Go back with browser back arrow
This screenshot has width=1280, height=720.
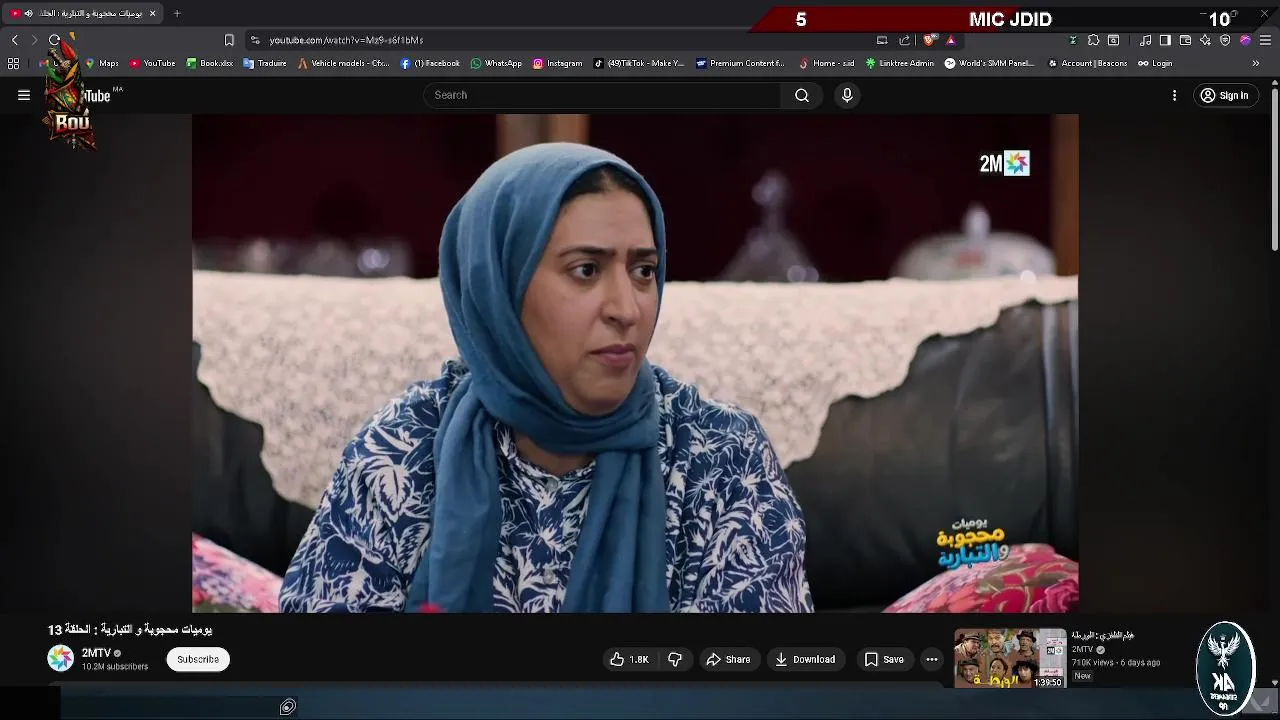(14, 40)
